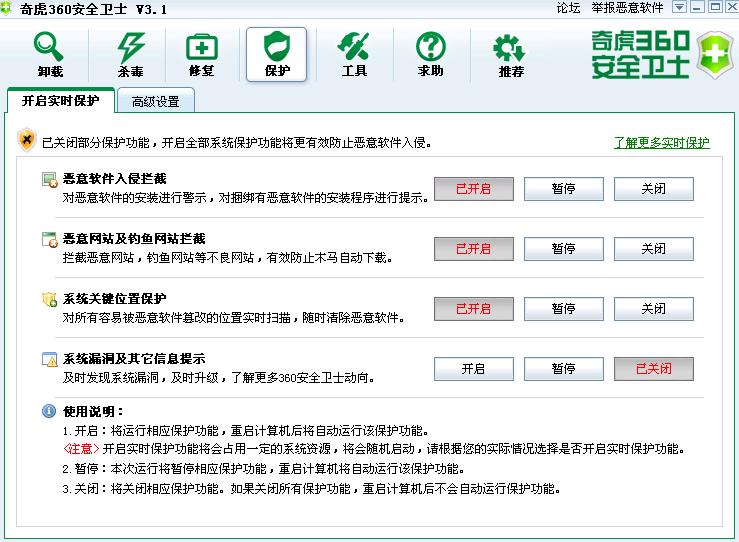Click 已开启 for 恶意软件入侵拦截

click(474, 189)
